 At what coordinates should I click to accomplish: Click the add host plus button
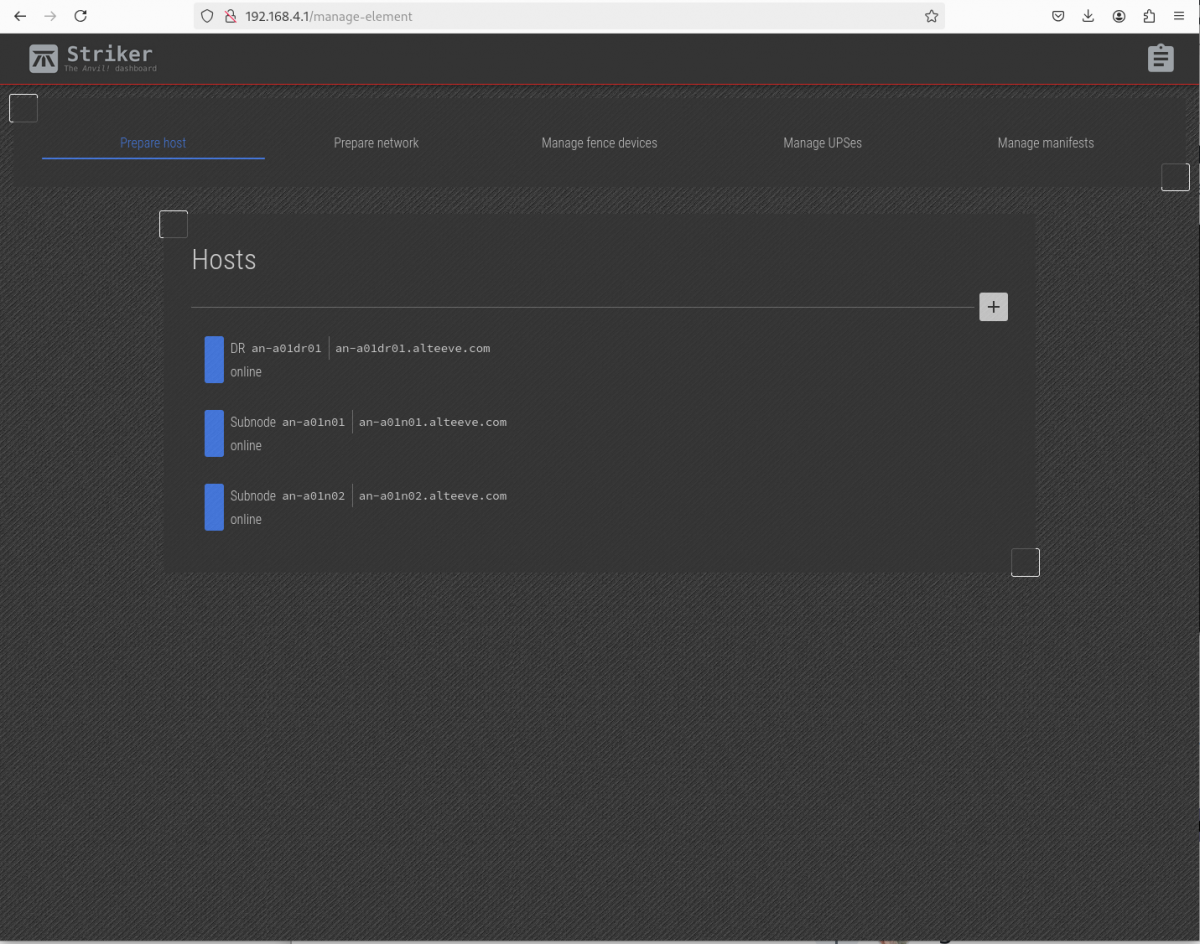point(993,307)
